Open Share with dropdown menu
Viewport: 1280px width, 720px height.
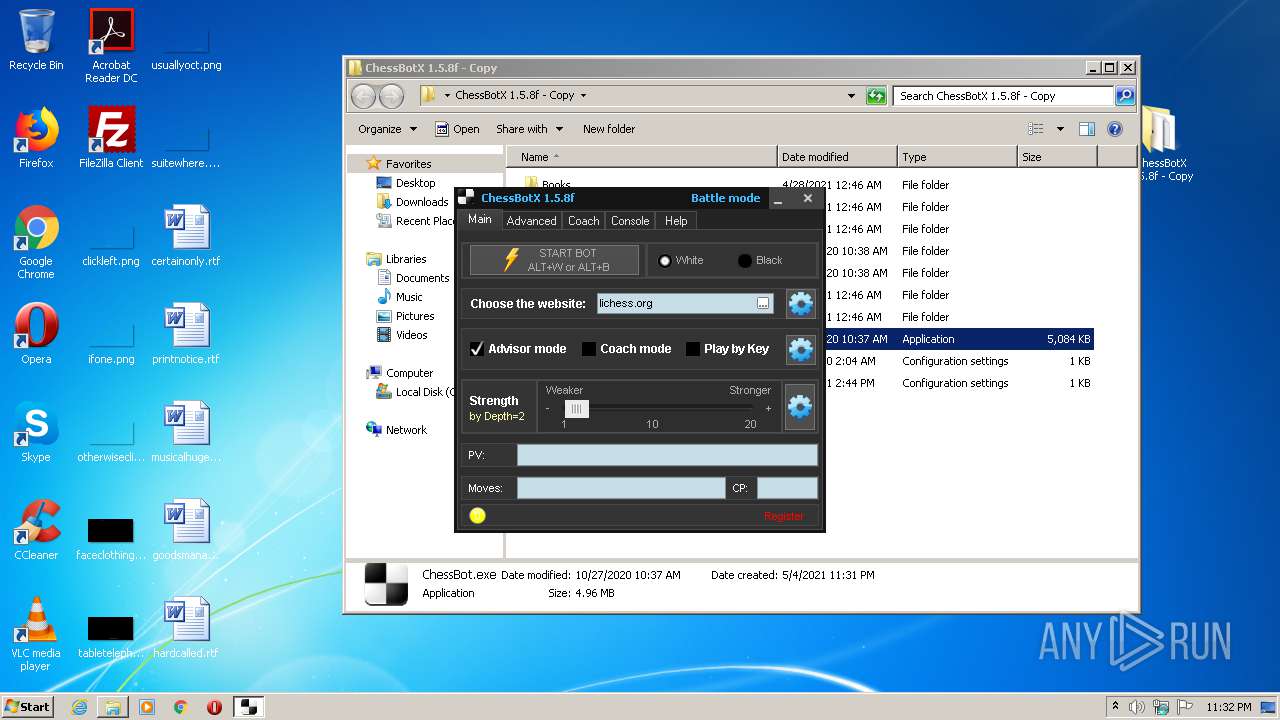(529, 129)
